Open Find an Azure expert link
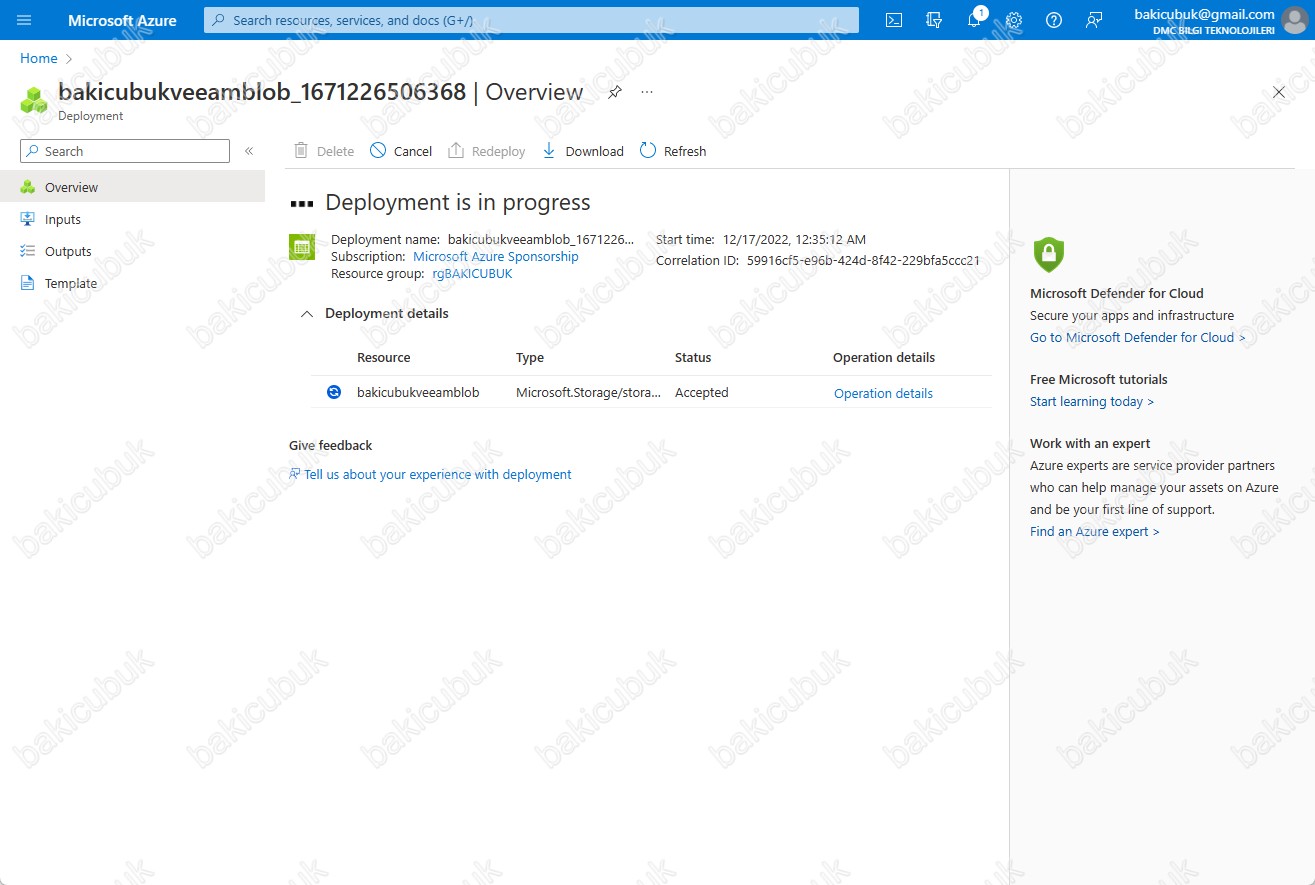 tap(1095, 531)
